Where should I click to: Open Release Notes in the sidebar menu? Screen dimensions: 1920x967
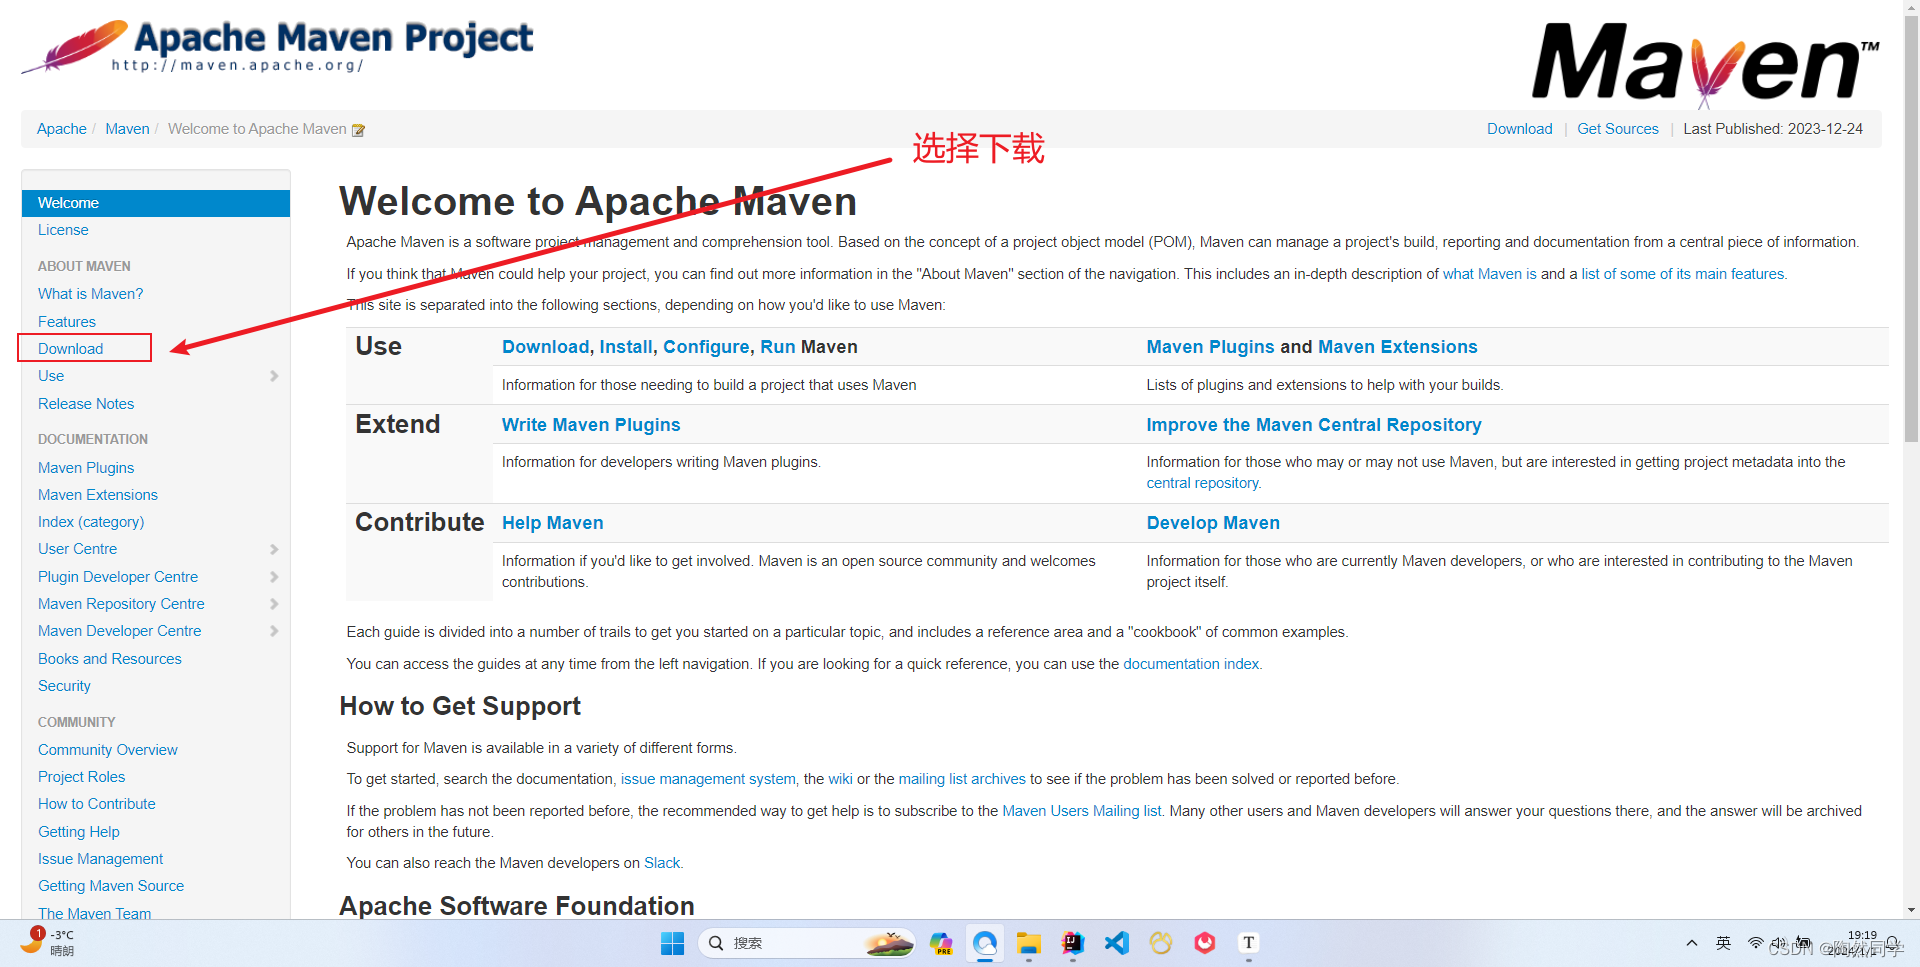point(85,404)
